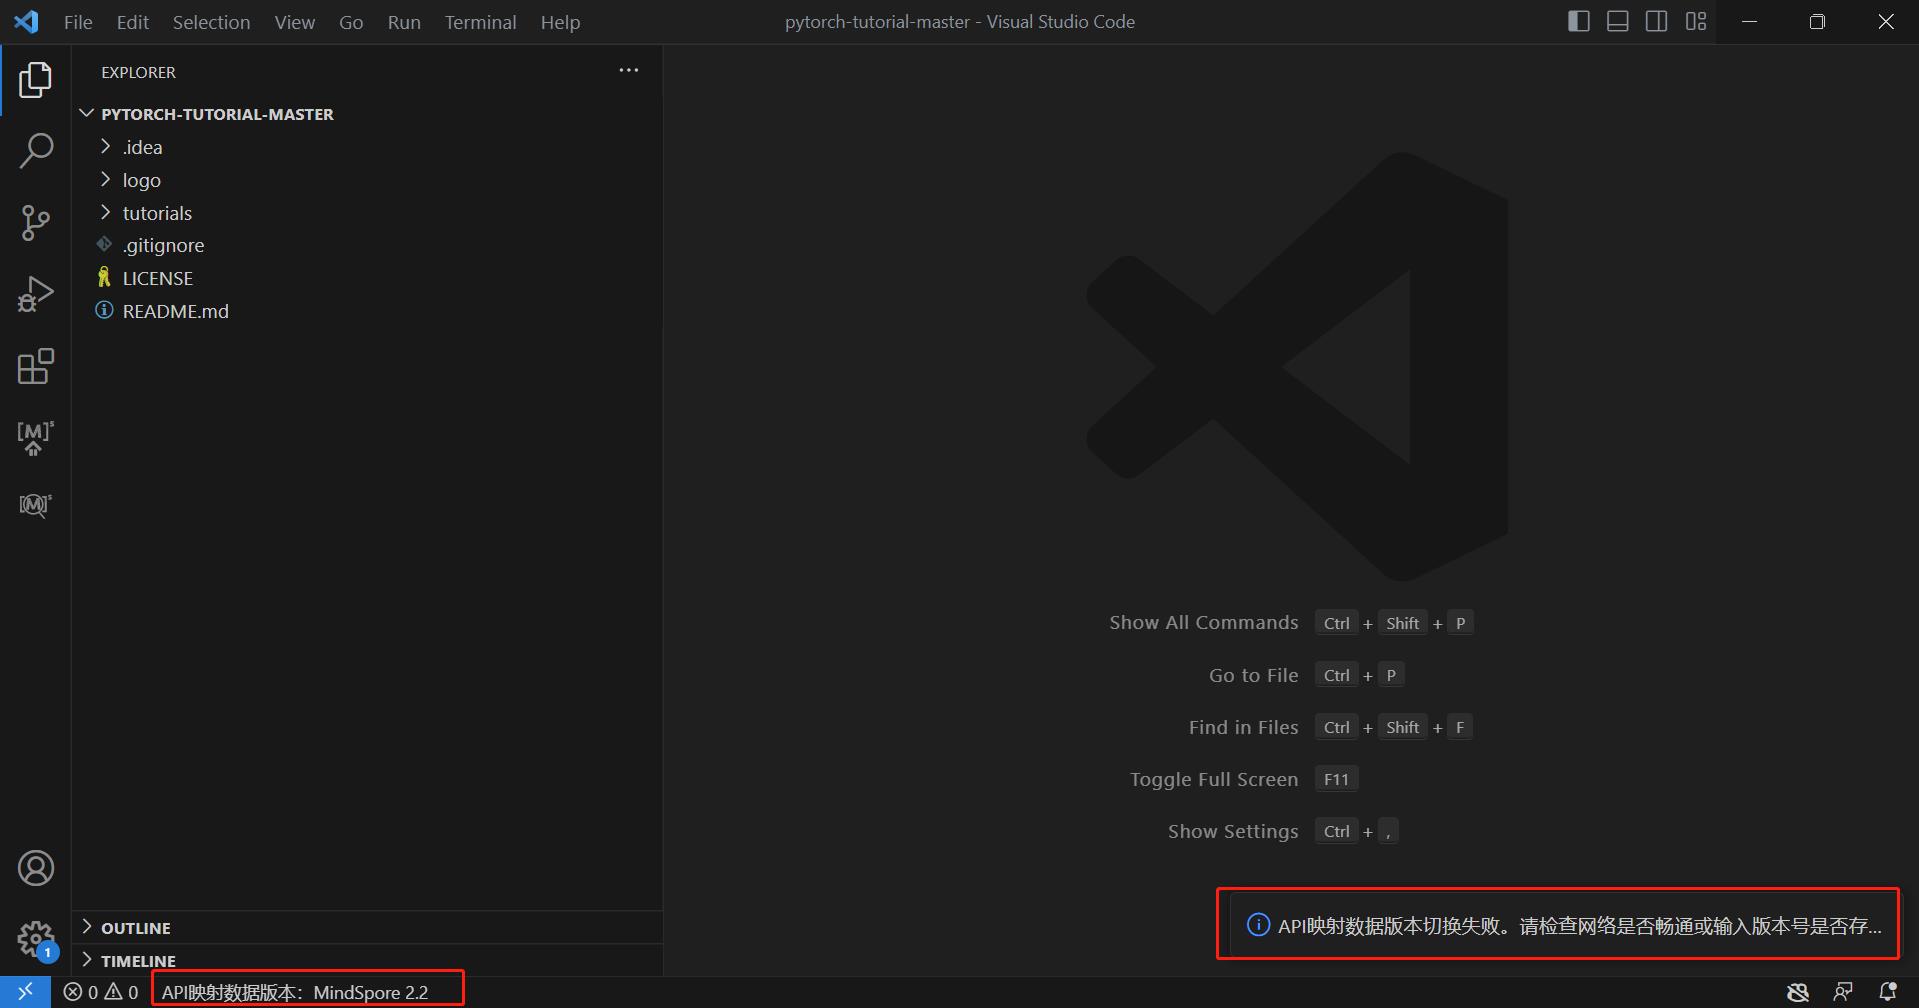This screenshot has height=1008, width=1919.
Task: Toggle the secondary side bar layout icon
Action: (x=1657, y=21)
